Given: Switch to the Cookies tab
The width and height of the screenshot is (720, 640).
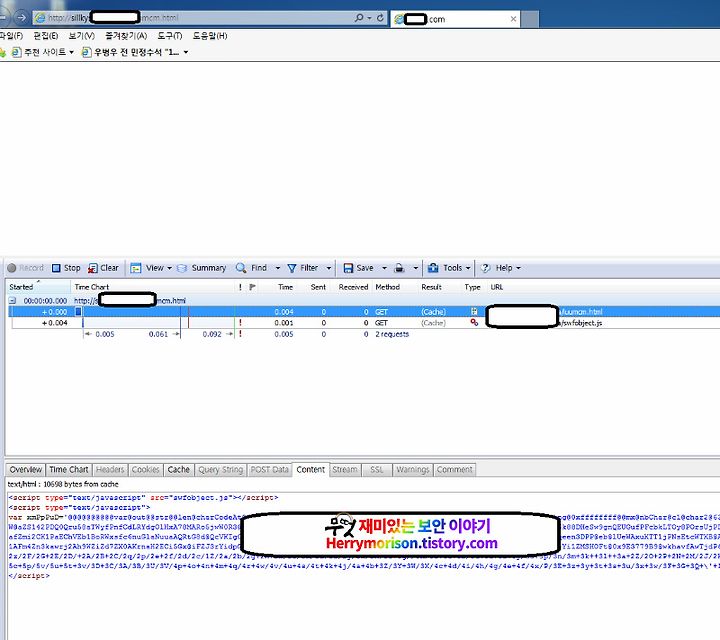Looking at the screenshot, I should tap(145, 470).
